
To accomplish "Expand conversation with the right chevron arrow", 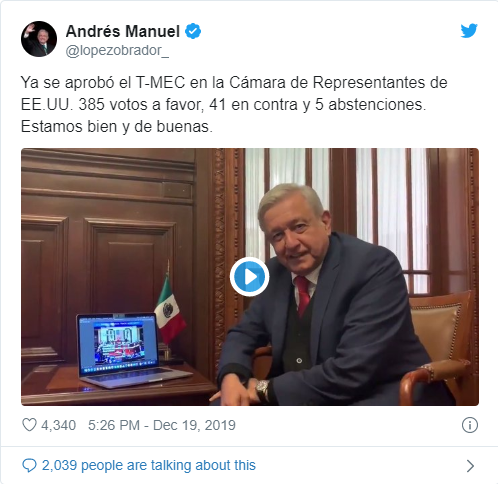I will [x=470, y=466].
